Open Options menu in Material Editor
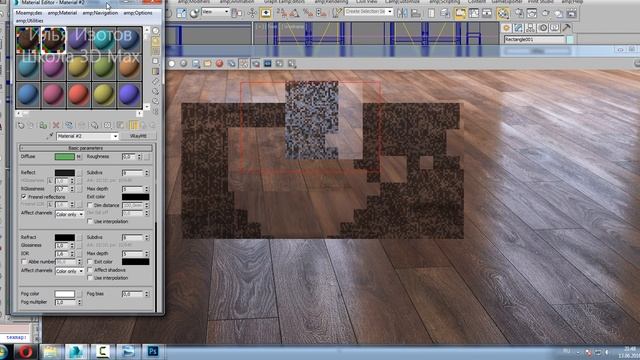Image resolution: width=640 pixels, height=360 pixels. coord(138,13)
